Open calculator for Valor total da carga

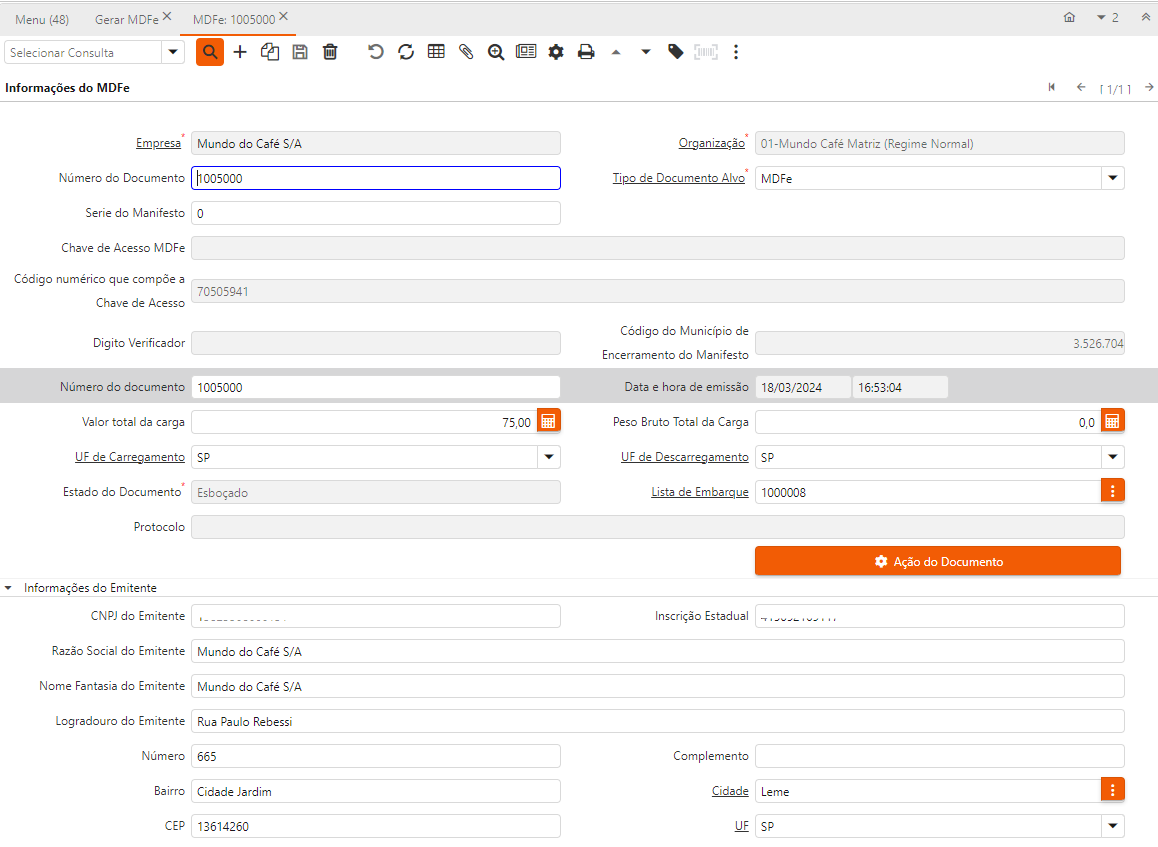548,421
